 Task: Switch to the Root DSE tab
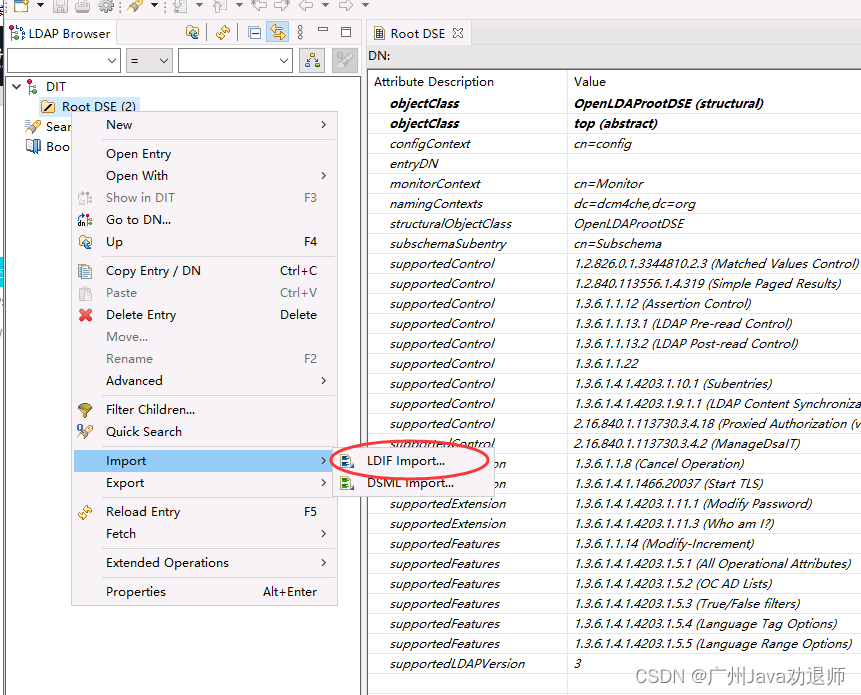click(x=418, y=32)
